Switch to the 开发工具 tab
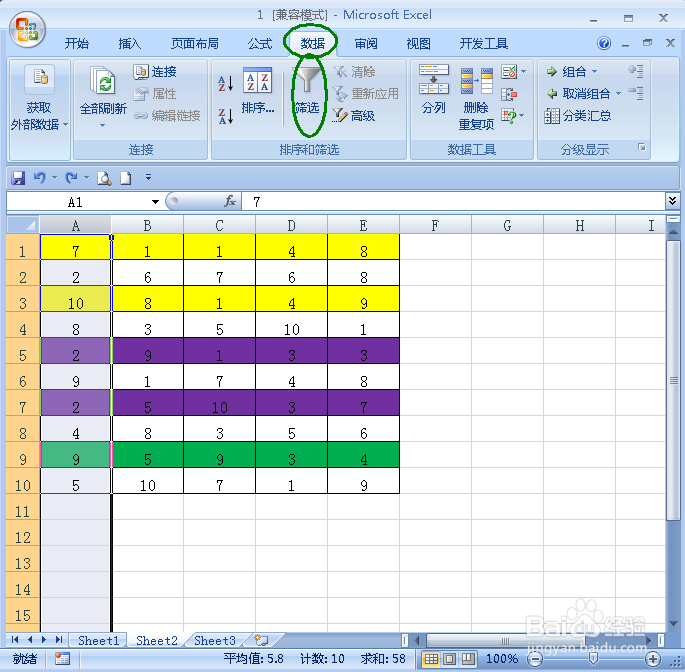The image size is (685, 672). pos(484,44)
